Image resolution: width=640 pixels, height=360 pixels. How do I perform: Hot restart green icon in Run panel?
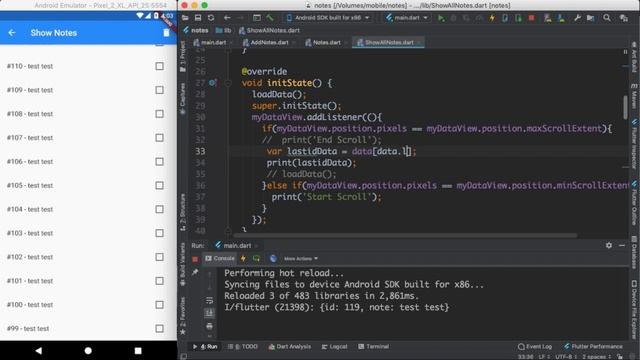(256, 258)
